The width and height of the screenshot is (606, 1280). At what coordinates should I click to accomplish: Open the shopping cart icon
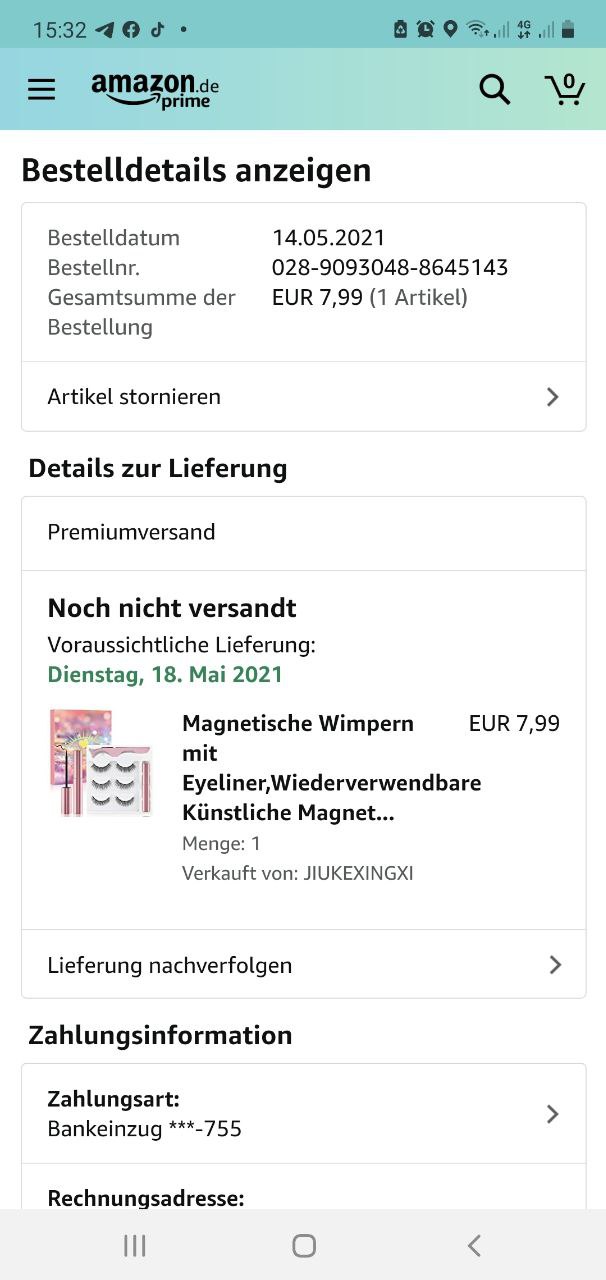(x=565, y=89)
